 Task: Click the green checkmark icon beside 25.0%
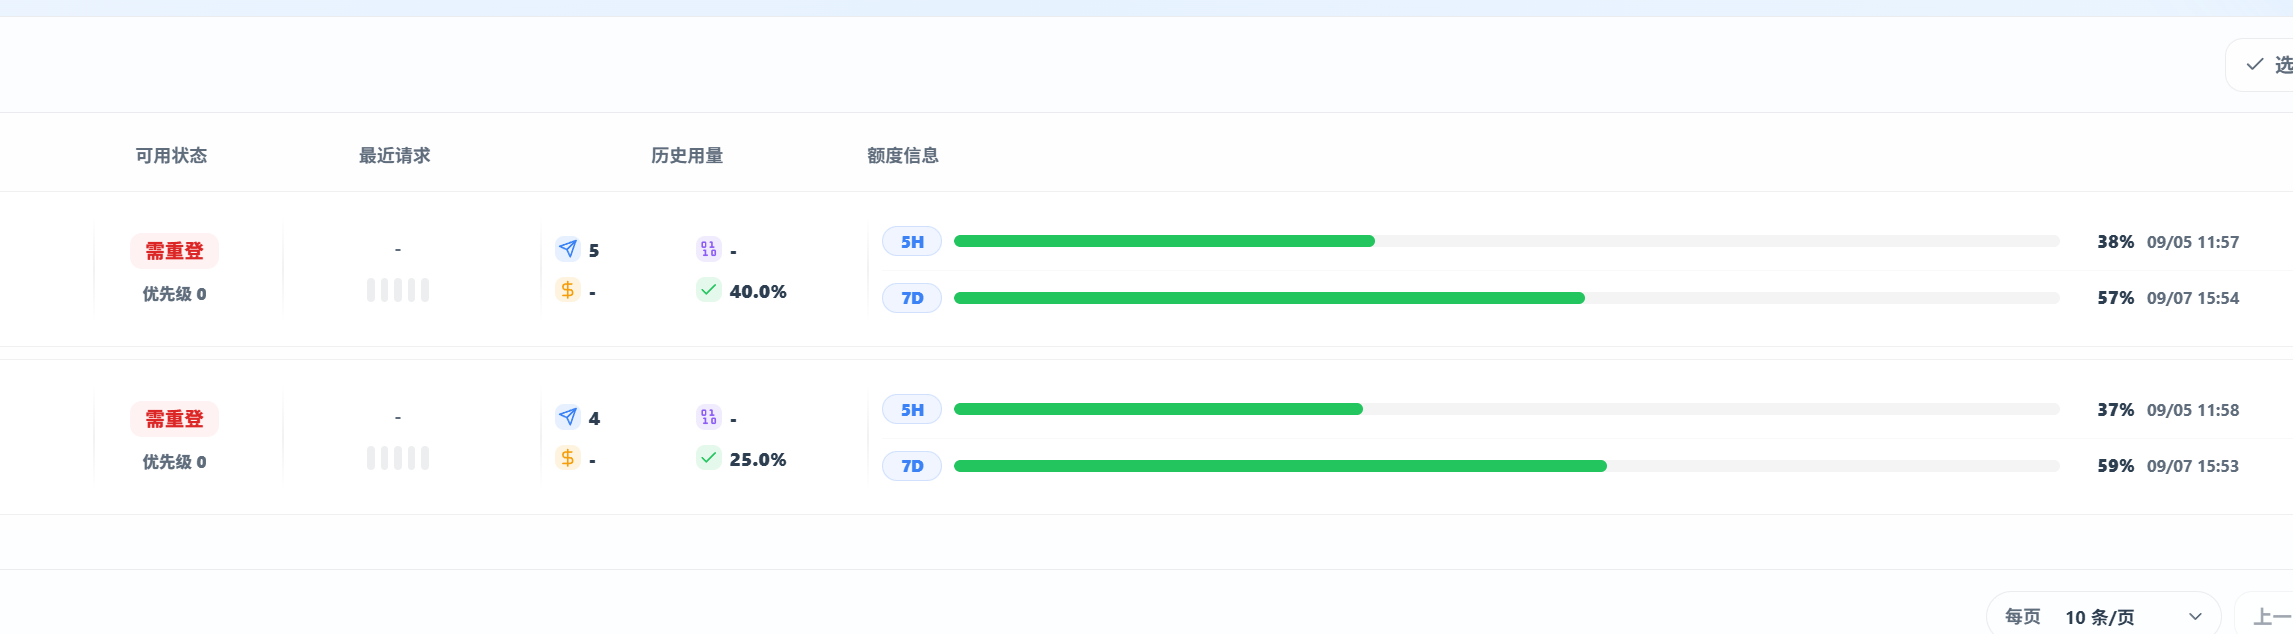708,458
